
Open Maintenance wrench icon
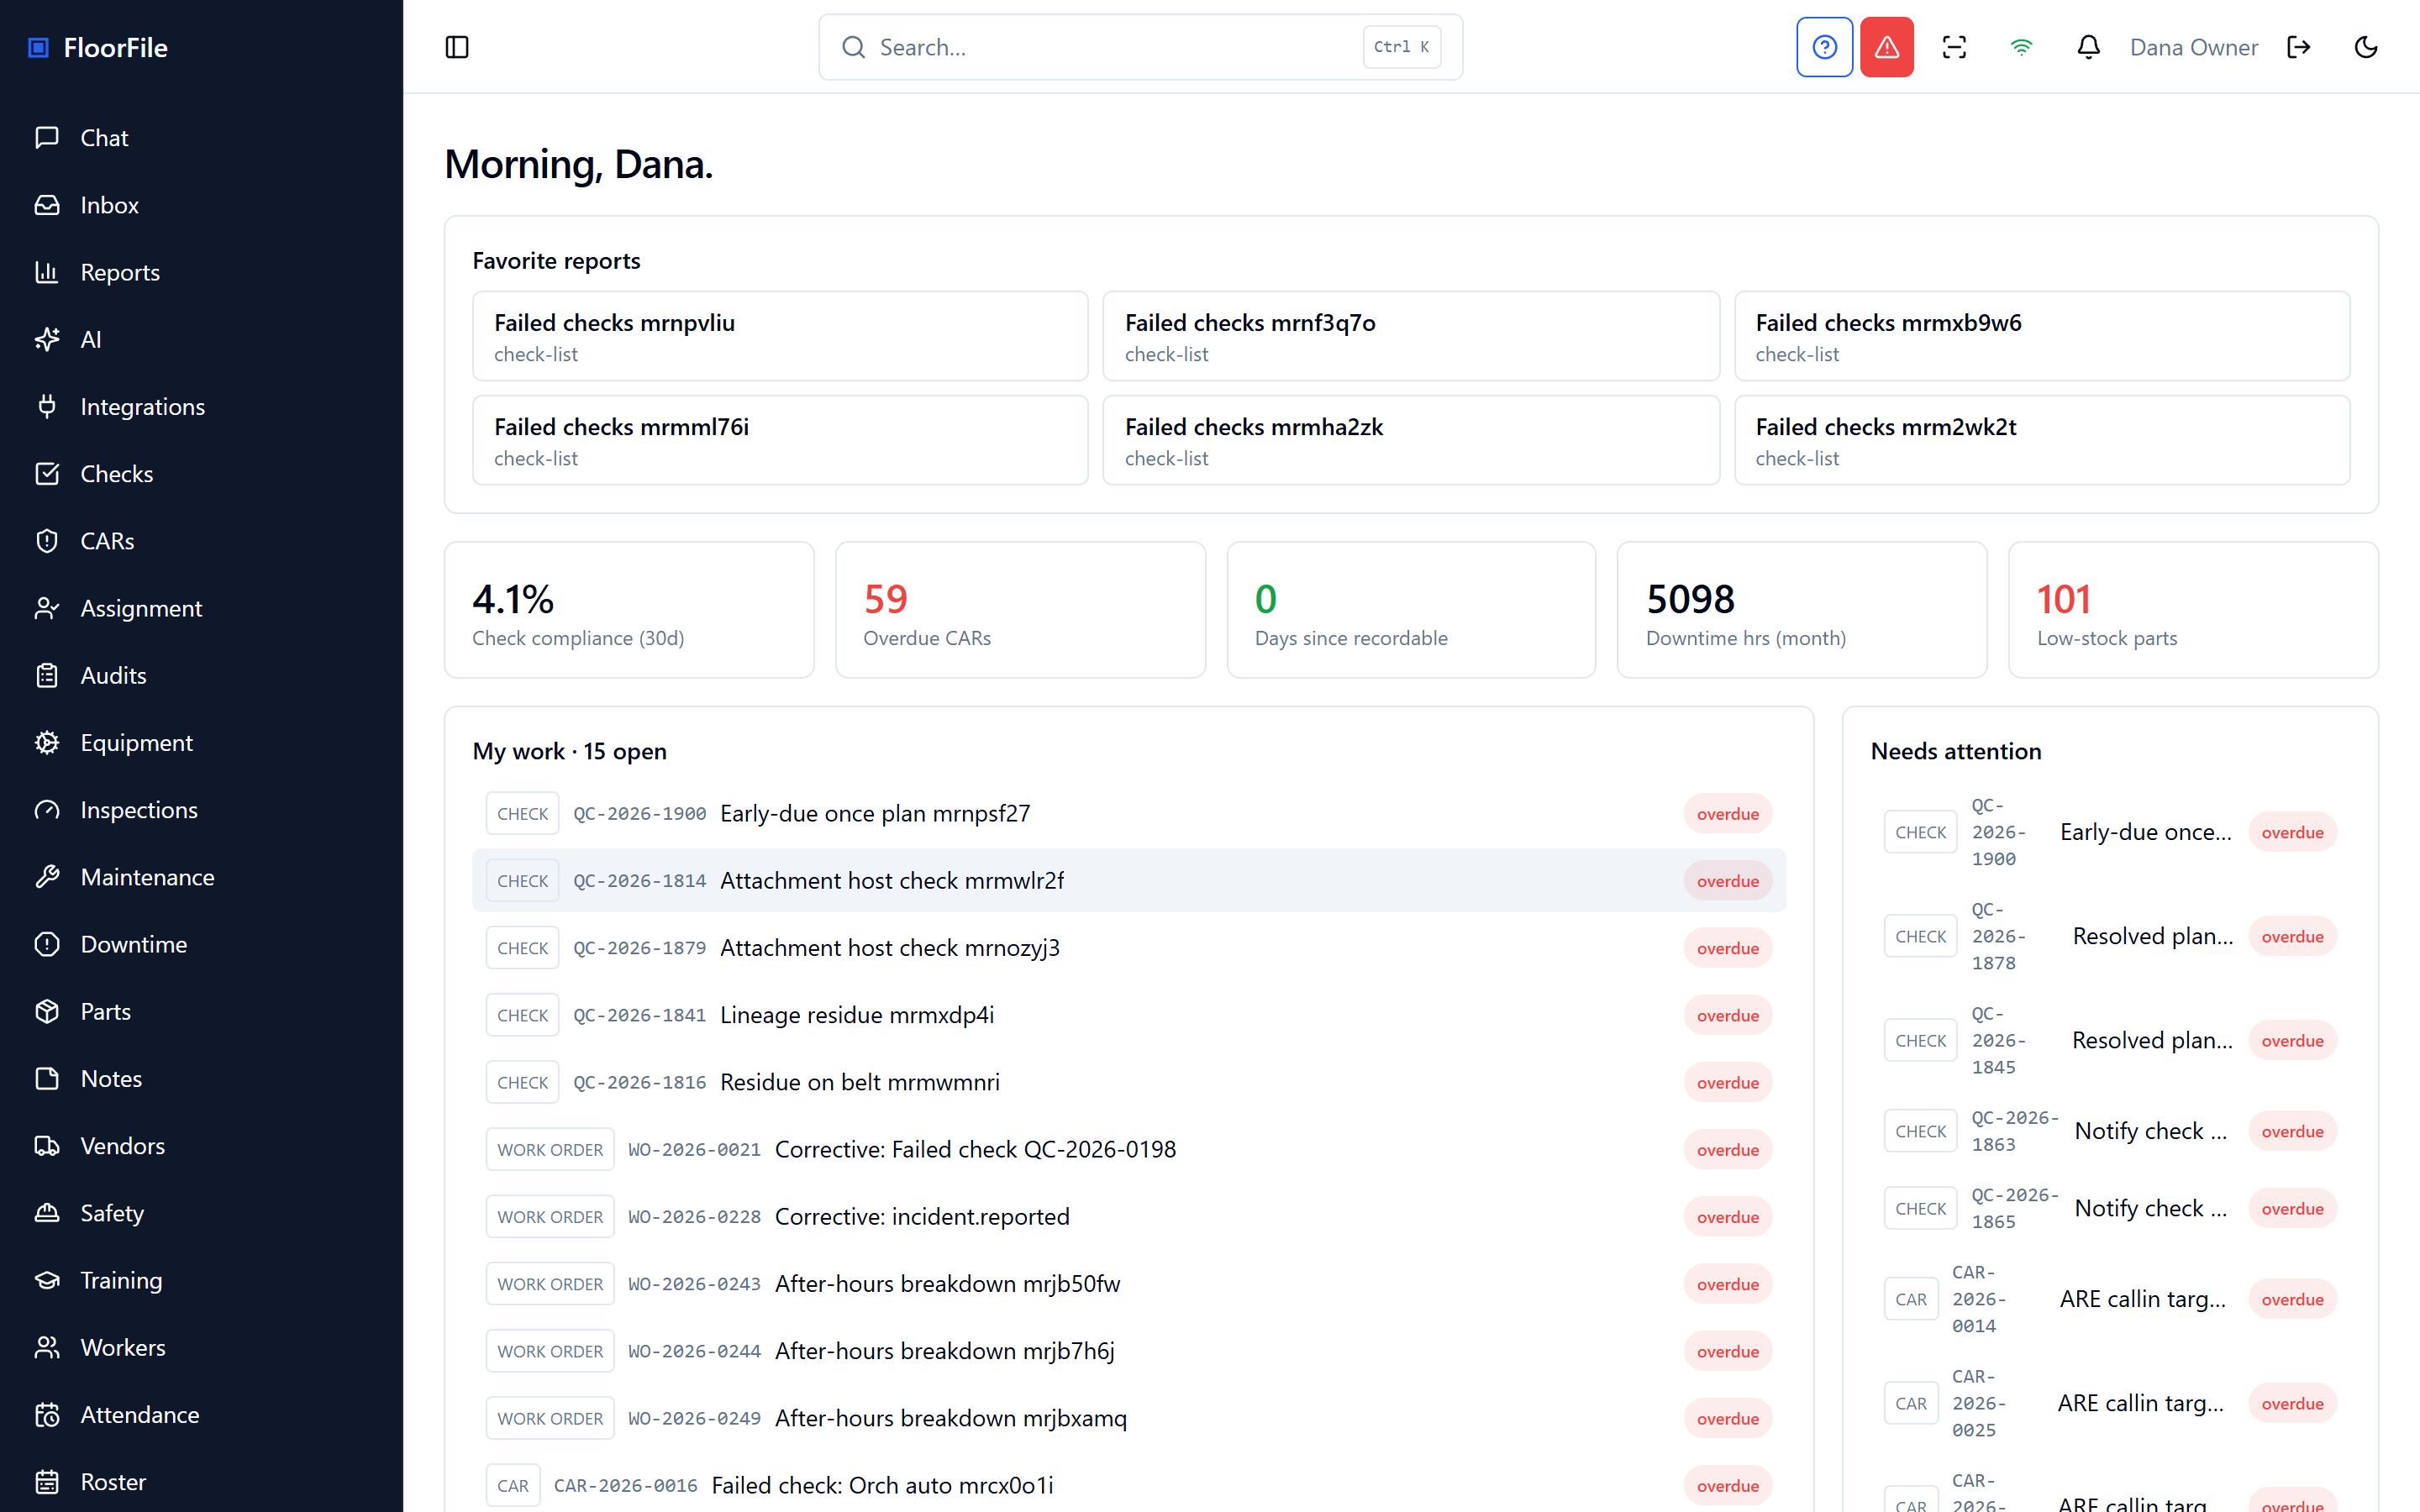(x=47, y=876)
